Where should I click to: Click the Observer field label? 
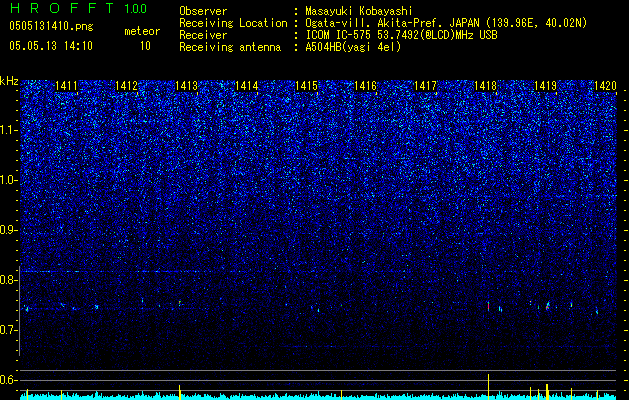pos(203,11)
